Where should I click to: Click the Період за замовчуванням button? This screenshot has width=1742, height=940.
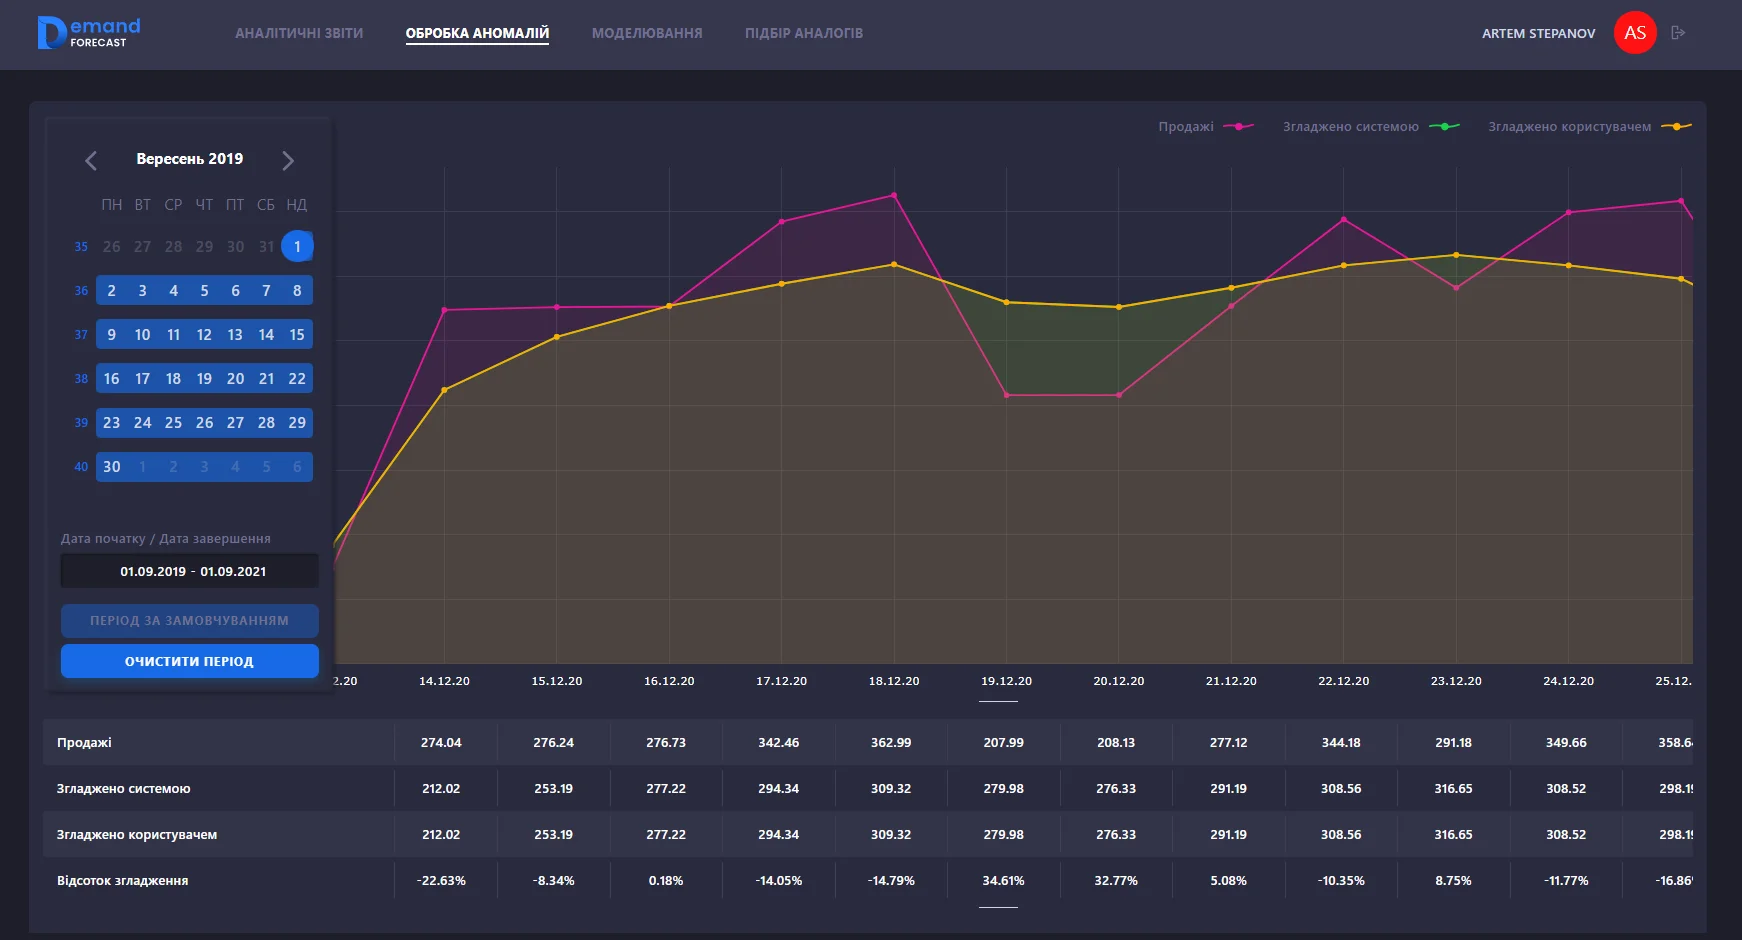[x=189, y=620]
